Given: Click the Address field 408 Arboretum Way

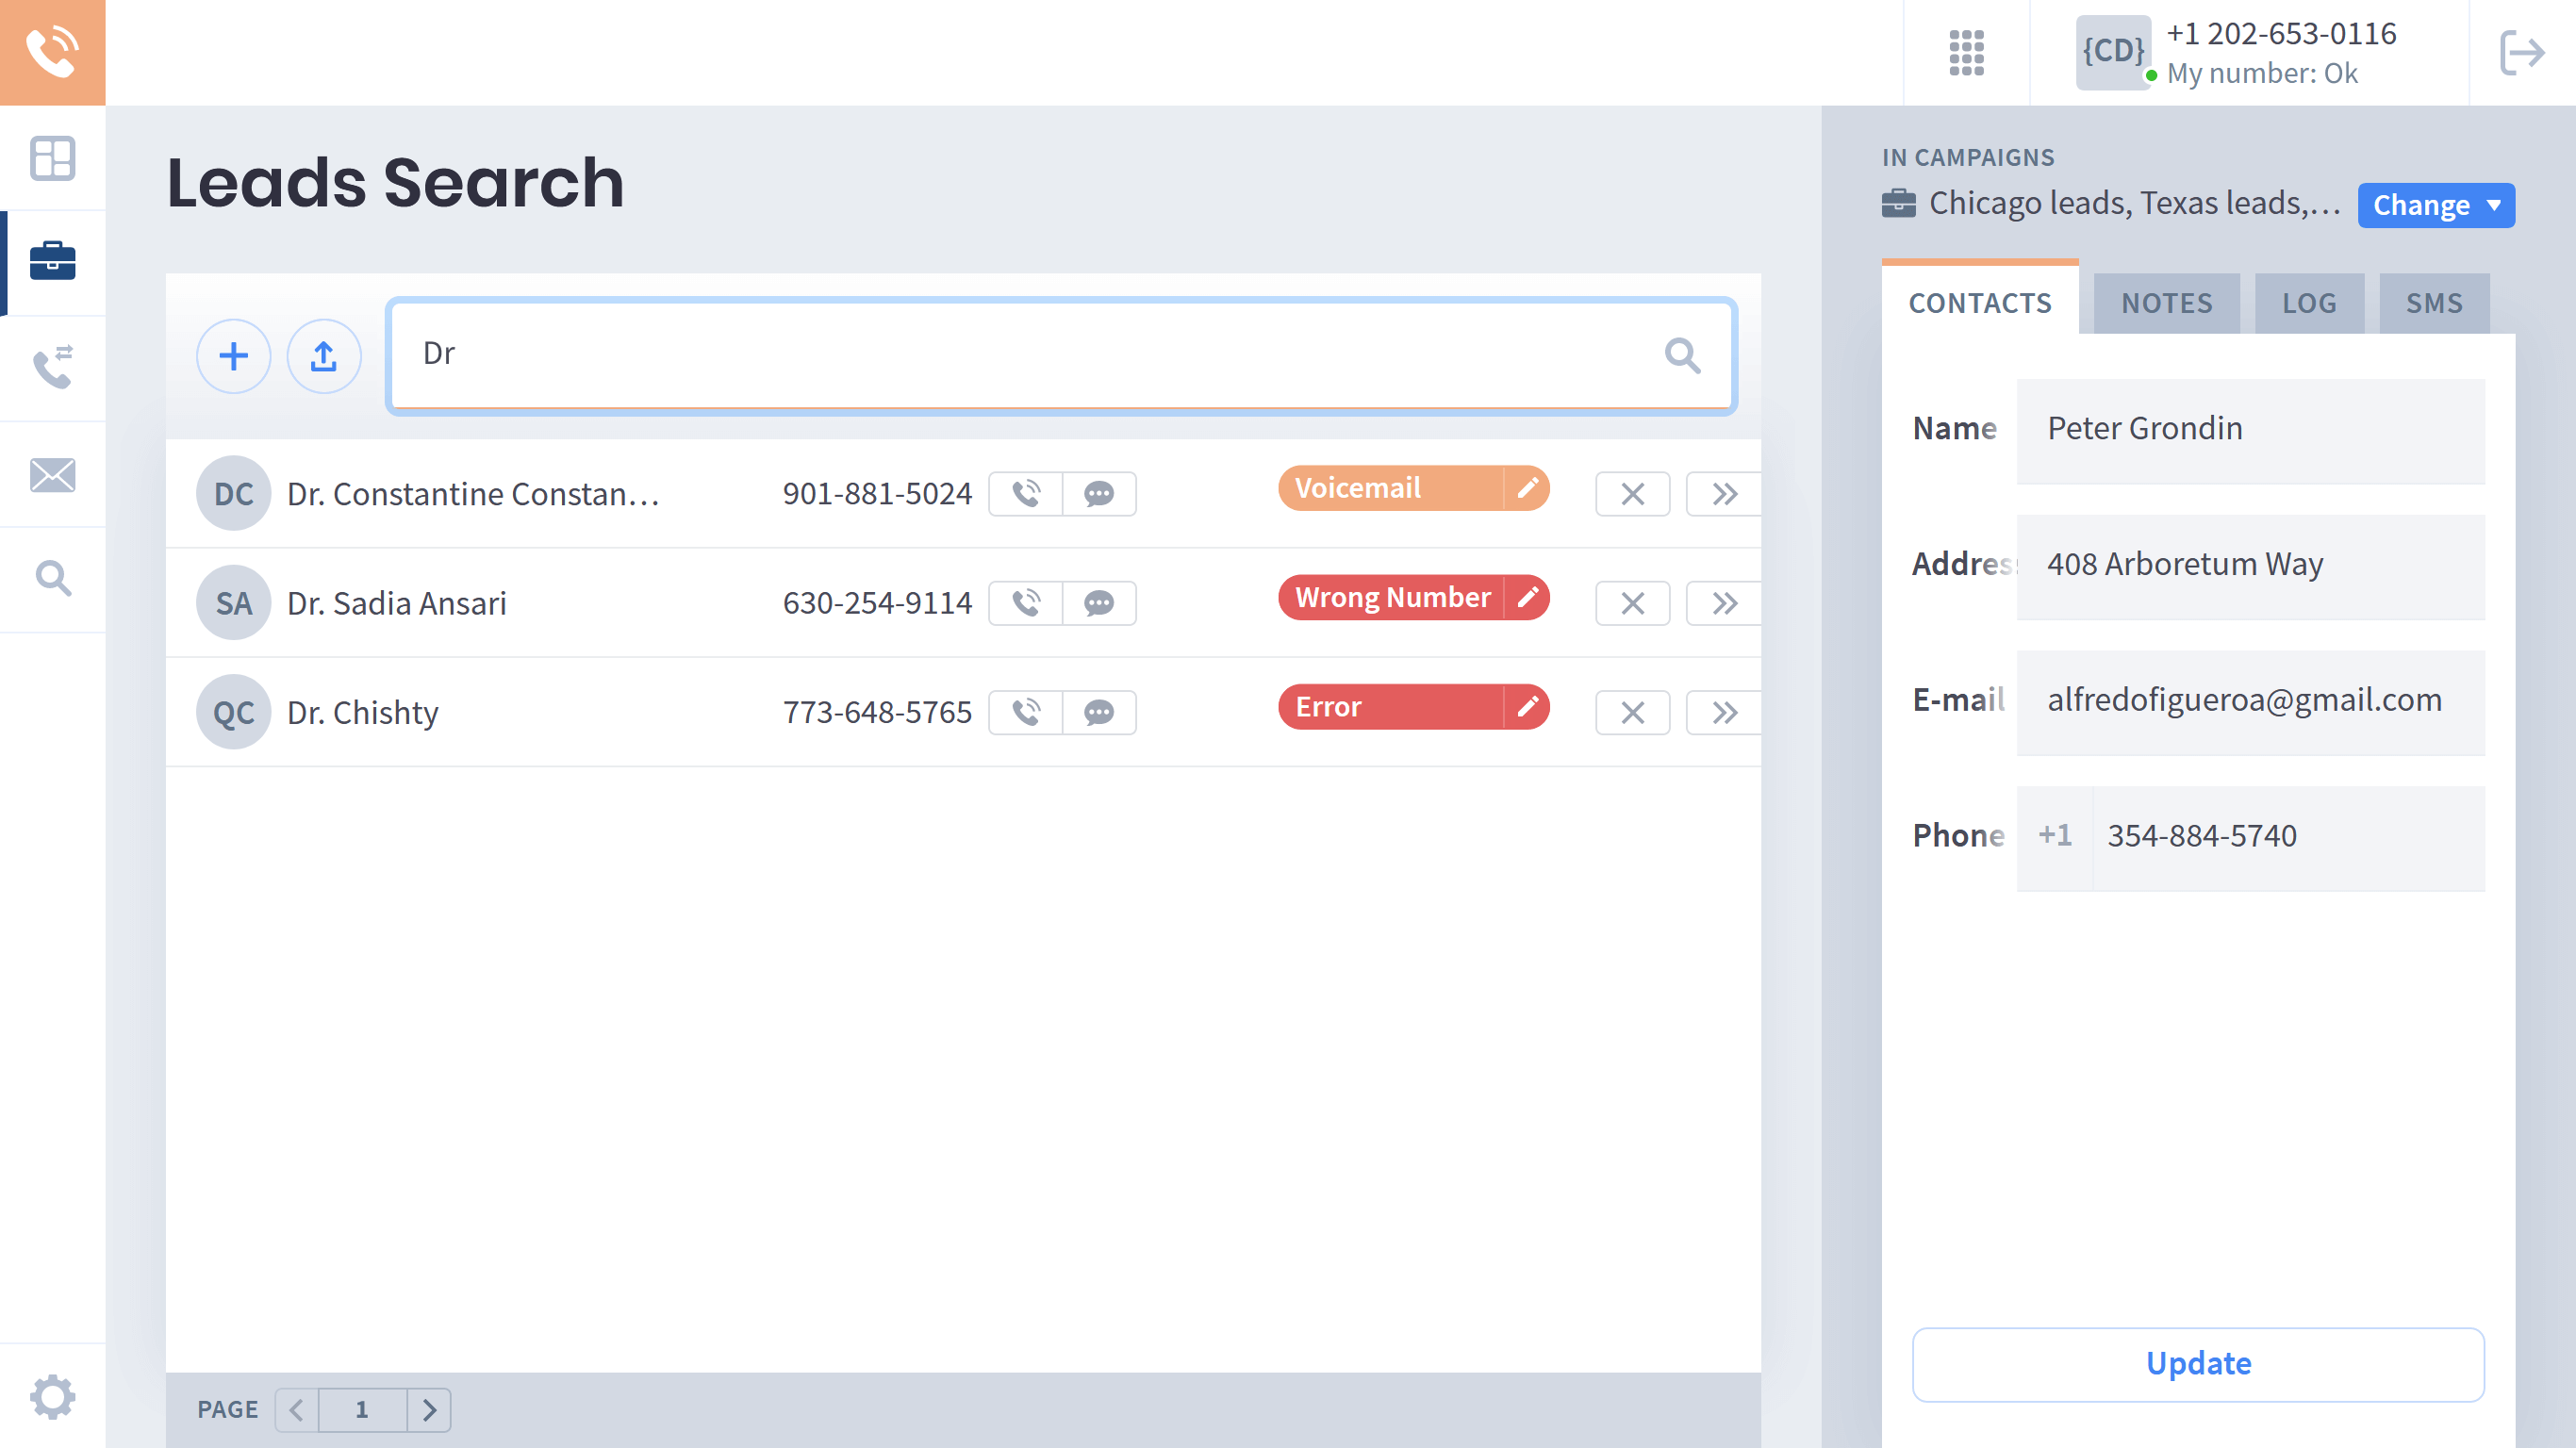Looking at the screenshot, I should (2250, 566).
